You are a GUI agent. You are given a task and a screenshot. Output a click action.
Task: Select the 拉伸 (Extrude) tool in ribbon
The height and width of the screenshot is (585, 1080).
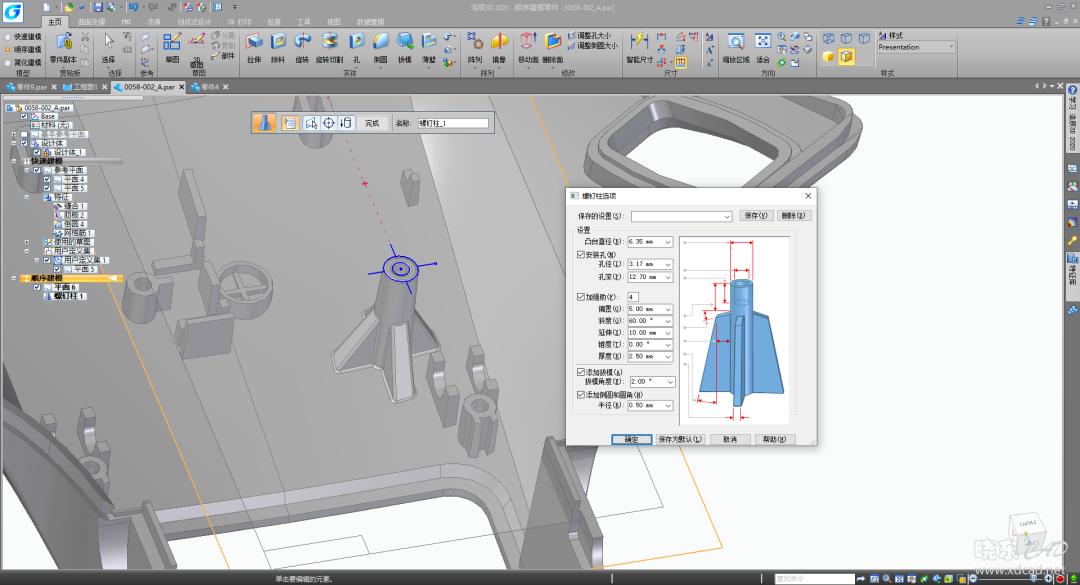click(x=254, y=43)
